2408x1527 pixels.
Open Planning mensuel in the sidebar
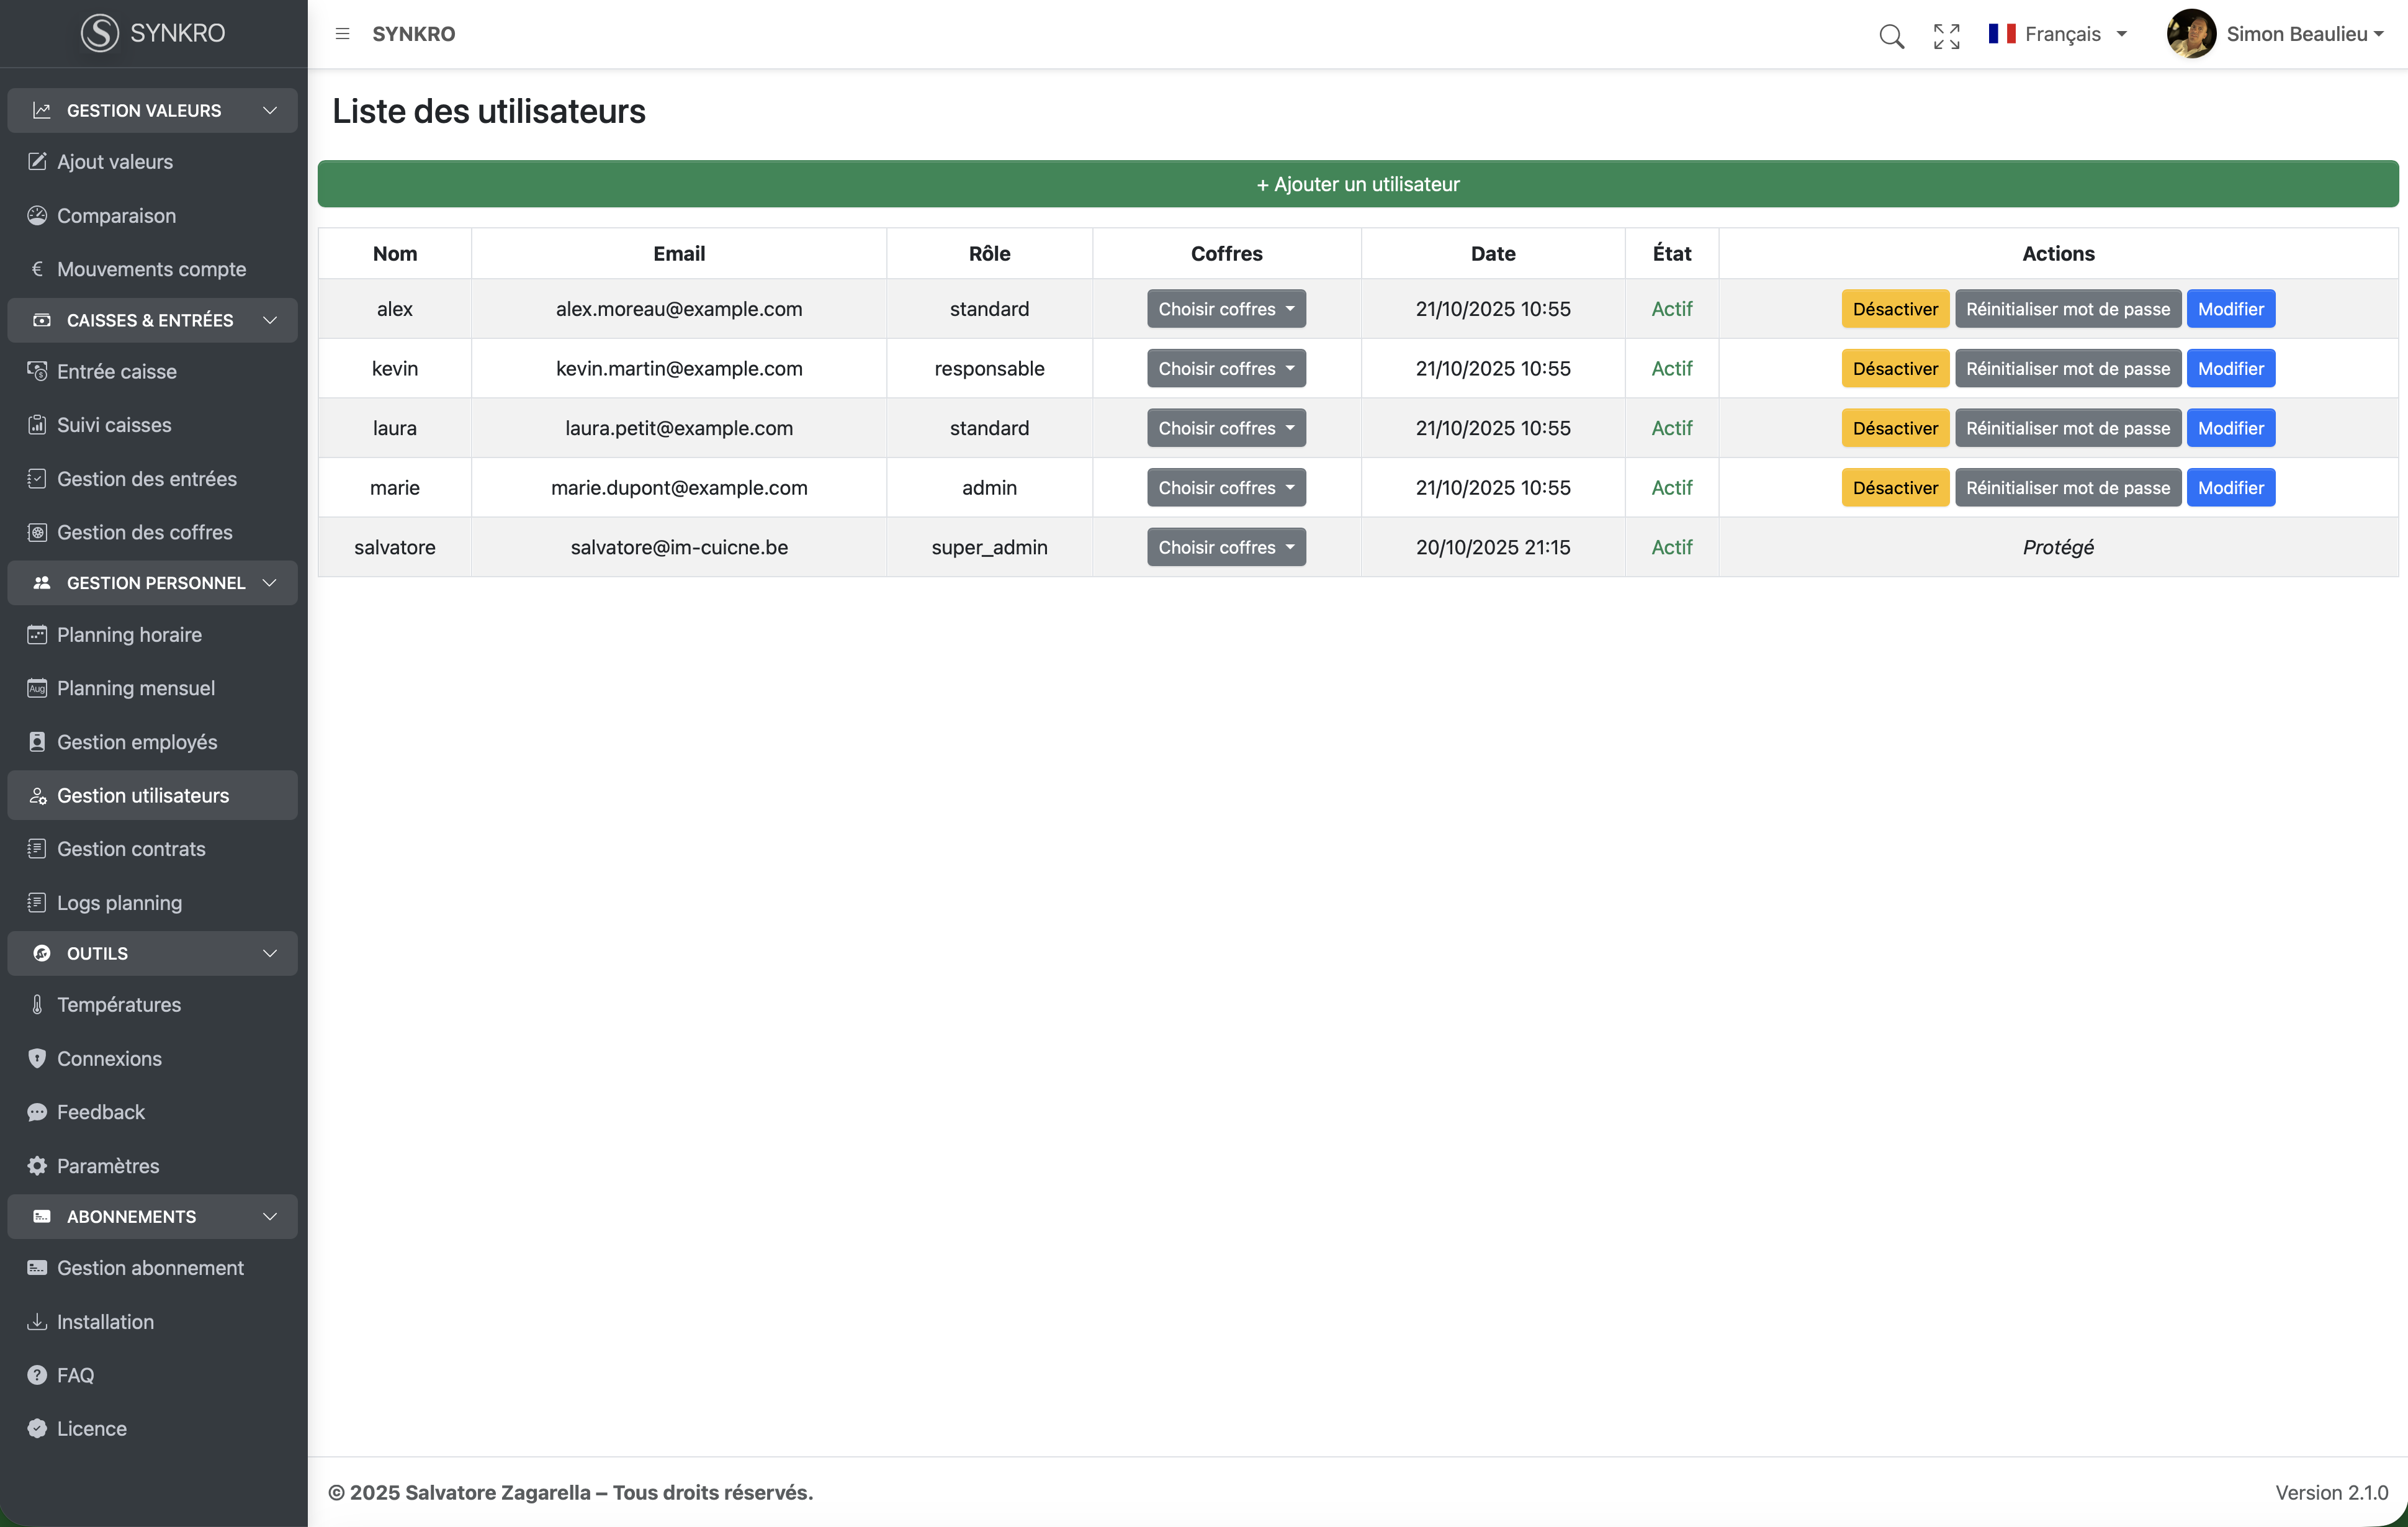point(135,688)
